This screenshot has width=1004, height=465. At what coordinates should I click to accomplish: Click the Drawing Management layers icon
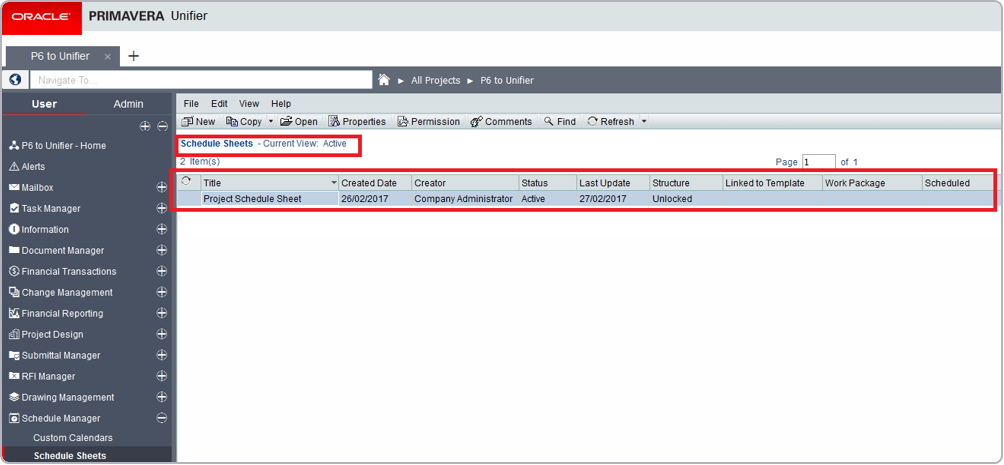[14, 397]
